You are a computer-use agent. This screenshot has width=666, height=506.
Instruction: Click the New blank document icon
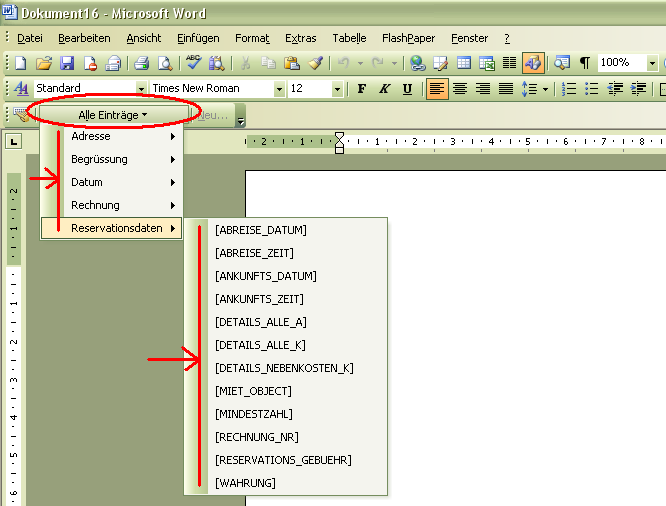(x=20, y=63)
